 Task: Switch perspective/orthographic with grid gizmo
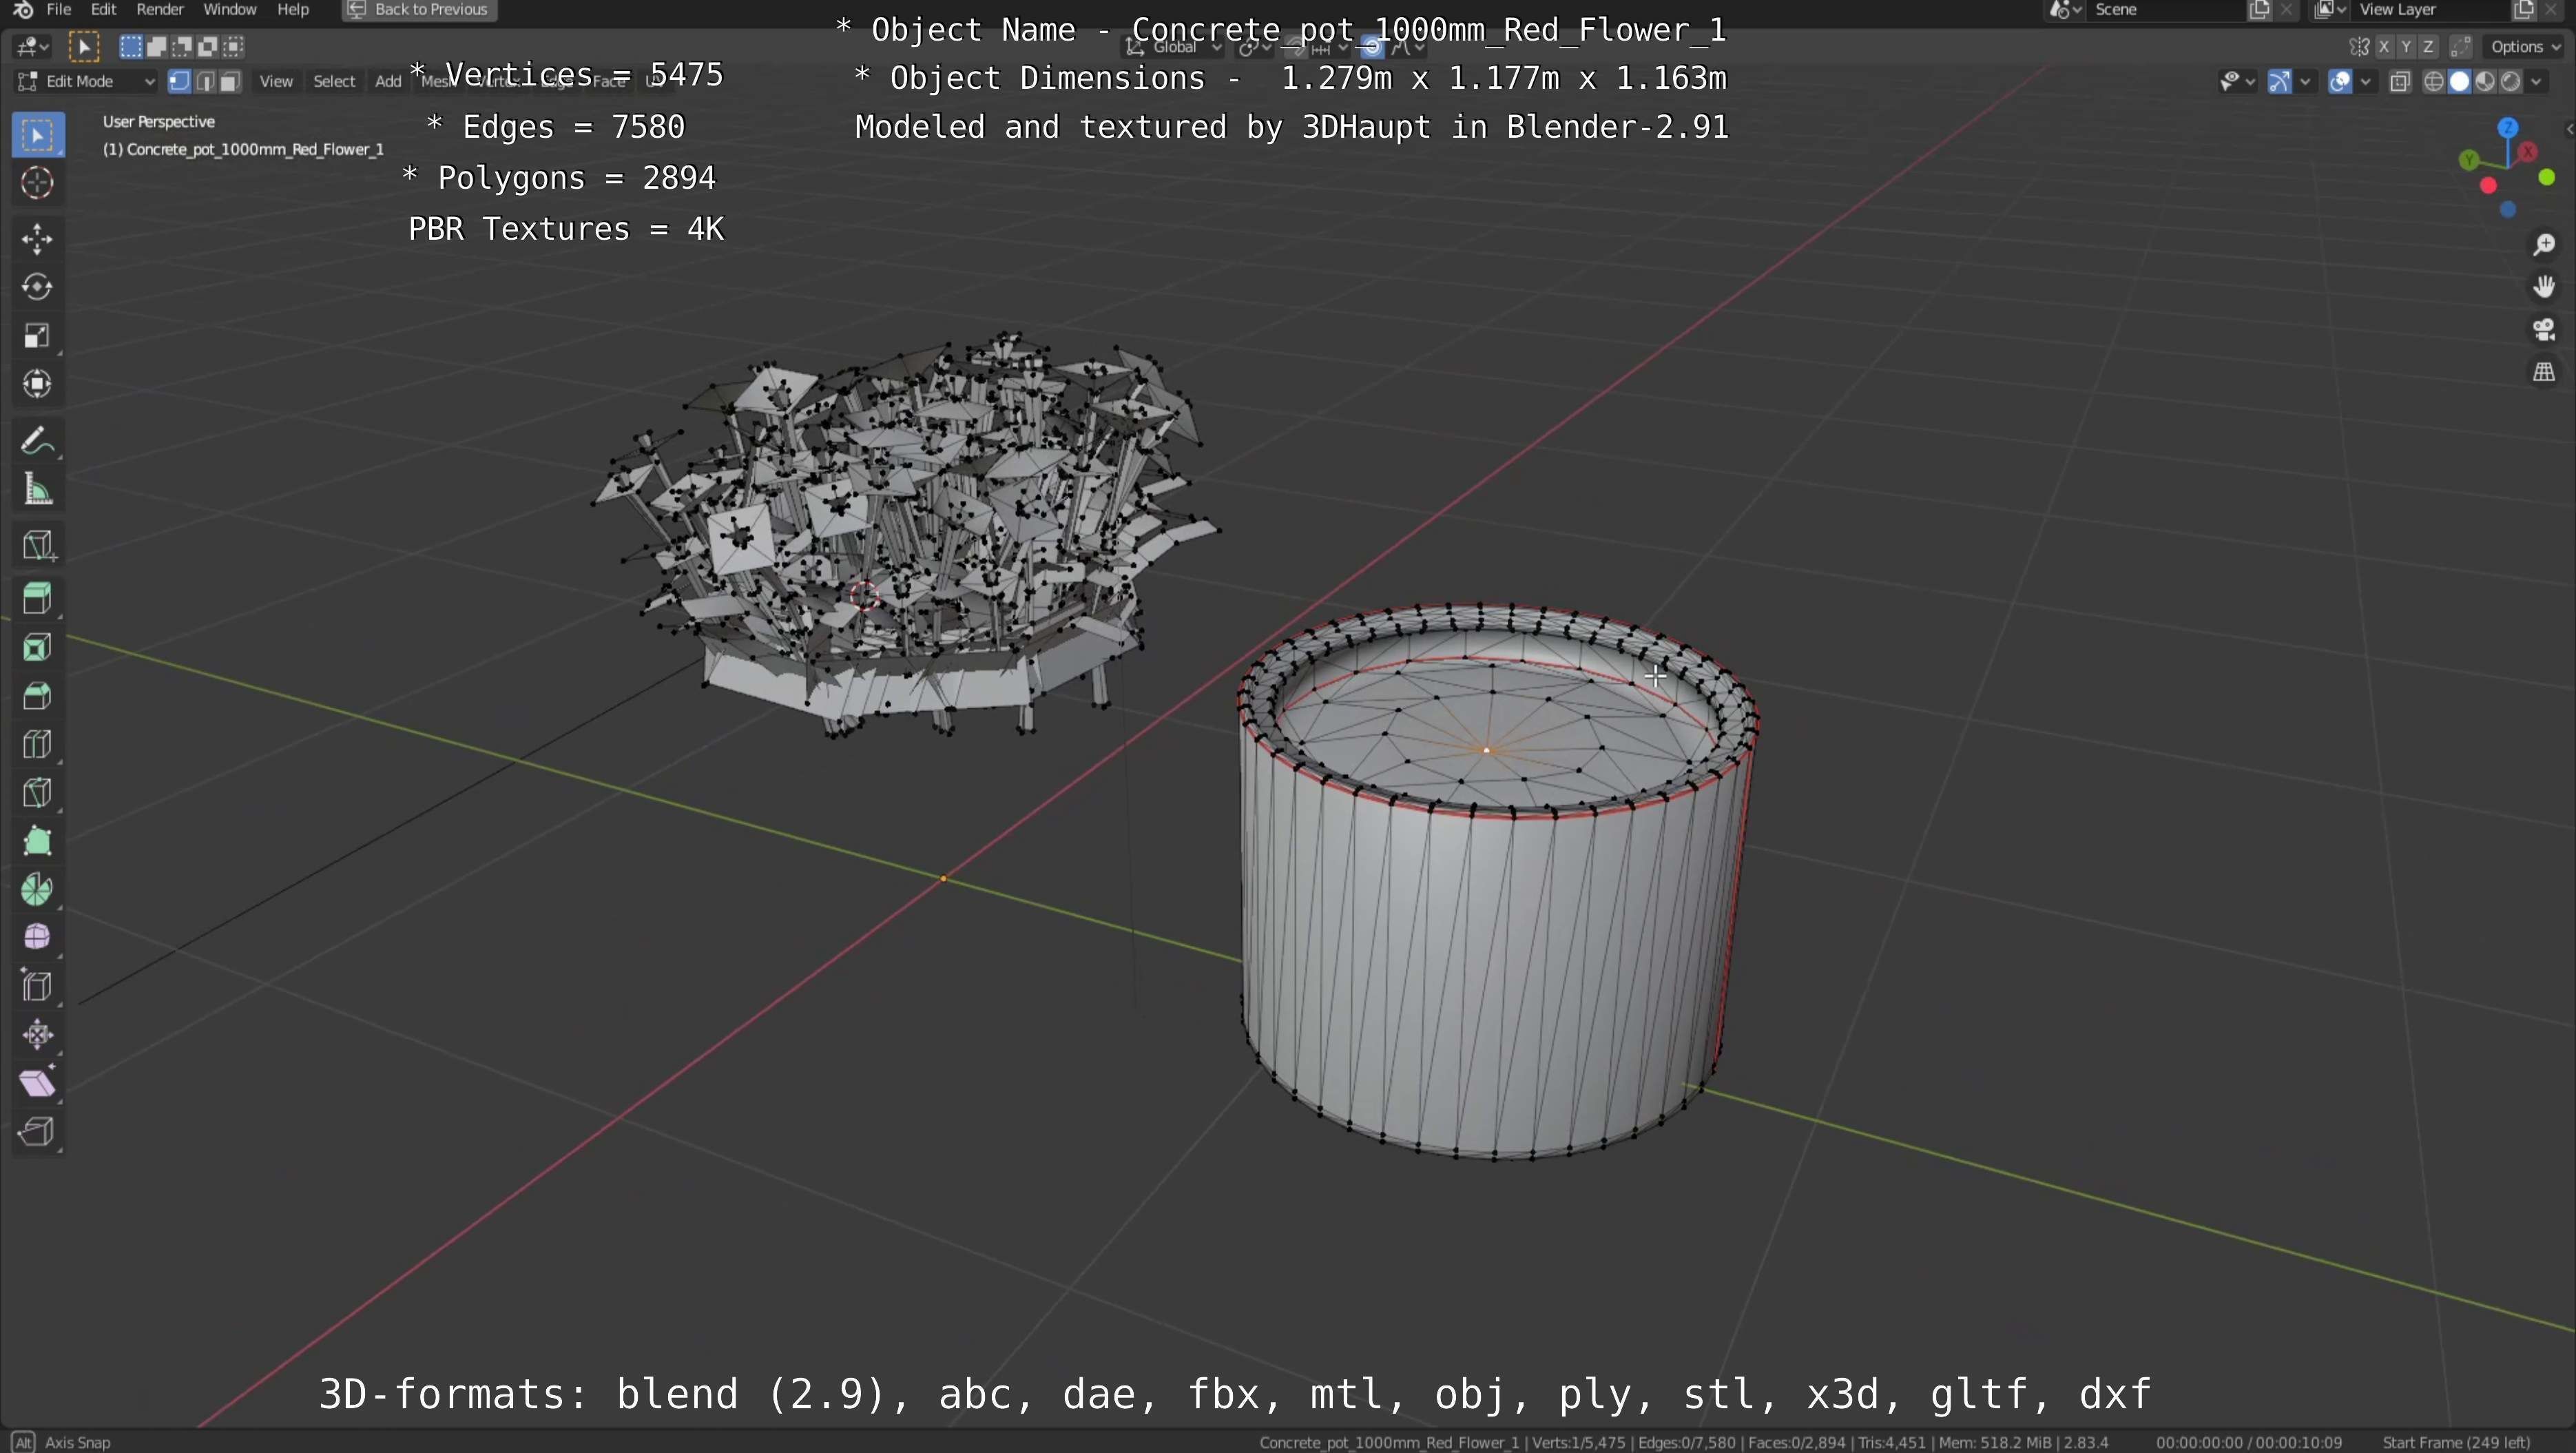2544,372
